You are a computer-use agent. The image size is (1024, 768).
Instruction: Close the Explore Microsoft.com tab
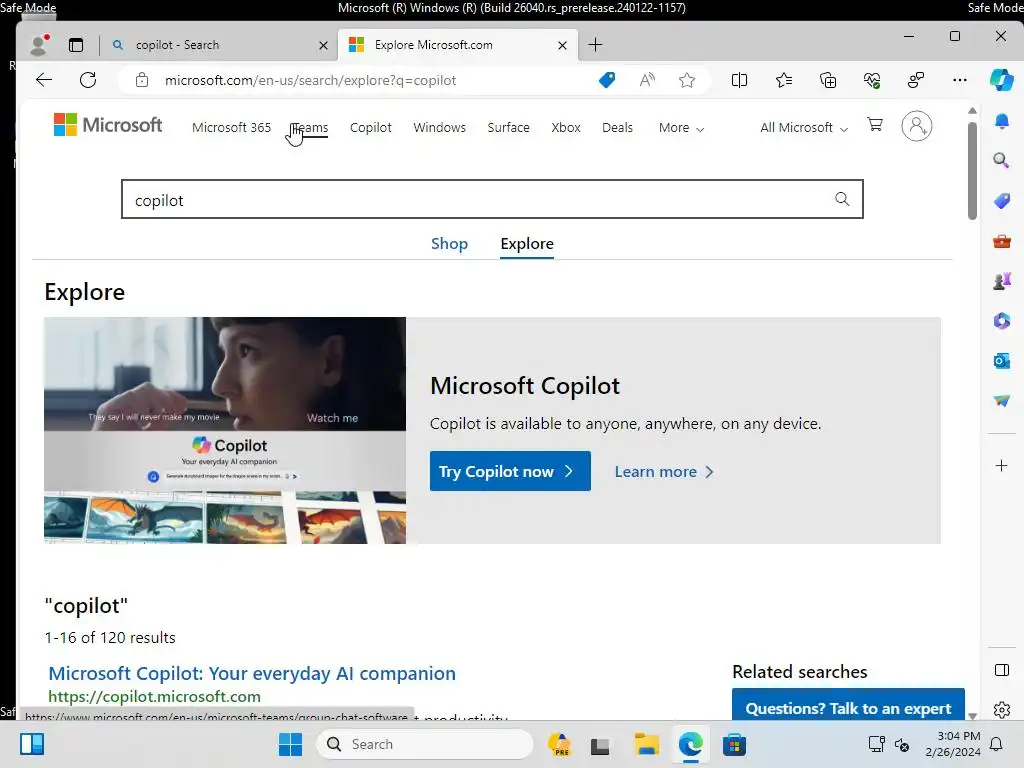[x=562, y=45]
